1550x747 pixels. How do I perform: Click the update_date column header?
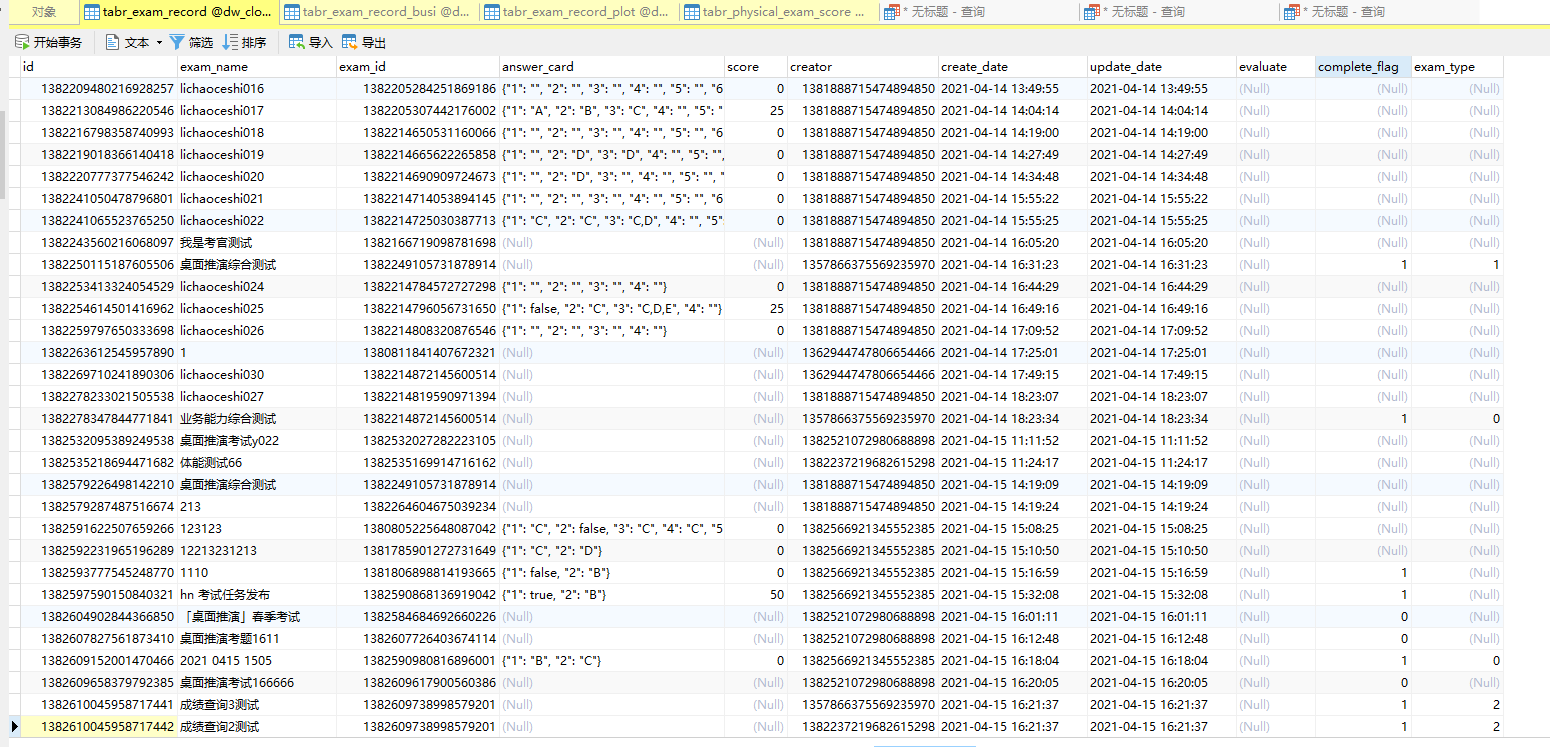click(1161, 67)
